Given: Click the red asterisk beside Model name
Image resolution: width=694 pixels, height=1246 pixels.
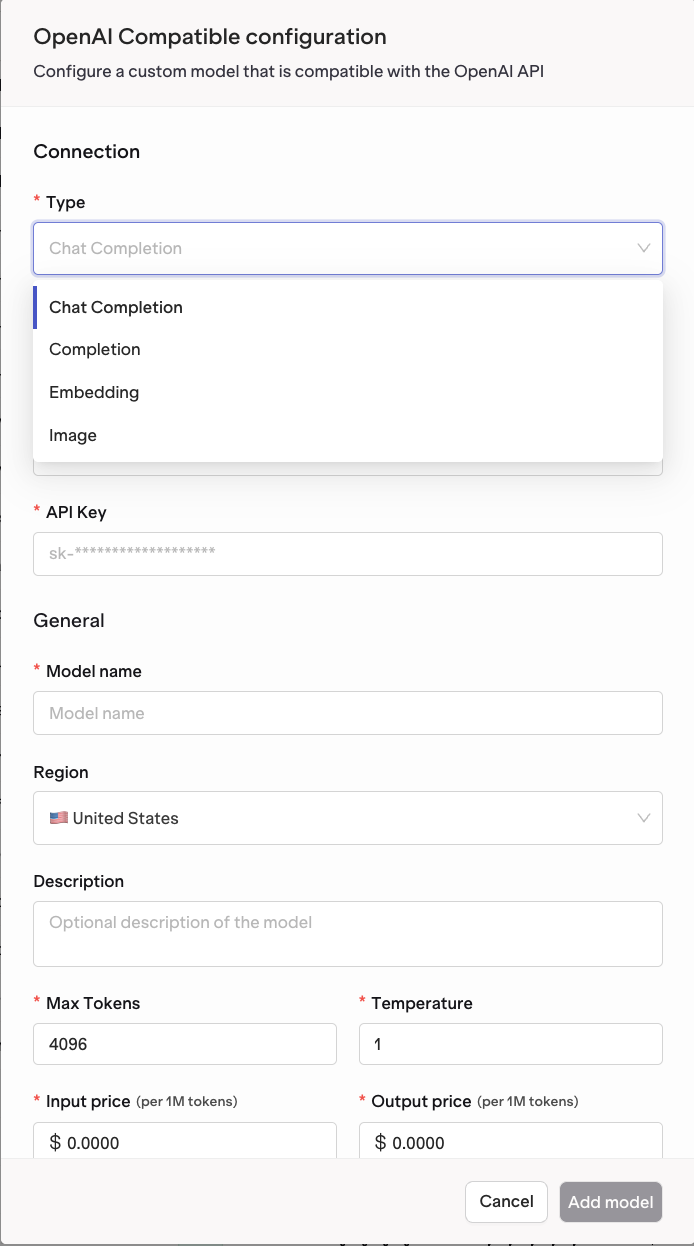Looking at the screenshot, I should coord(38,671).
